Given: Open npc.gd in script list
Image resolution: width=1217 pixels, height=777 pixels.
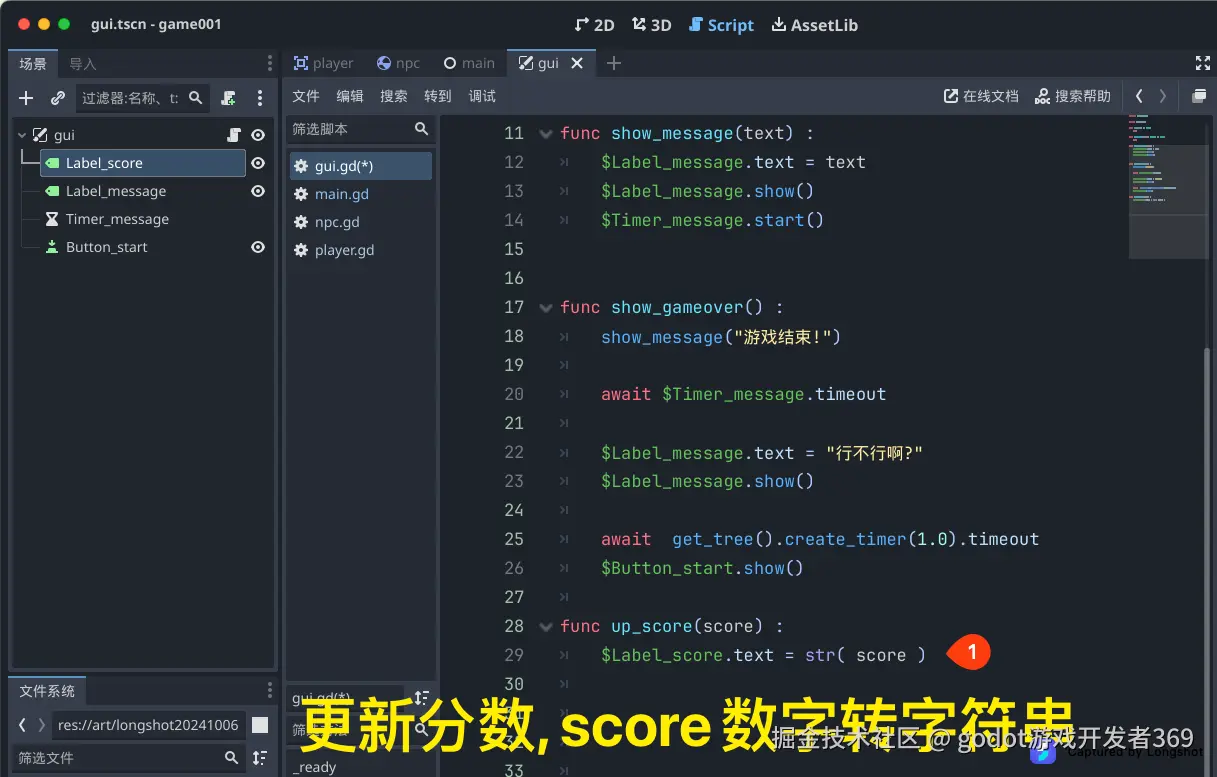Looking at the screenshot, I should [x=360, y=222].
